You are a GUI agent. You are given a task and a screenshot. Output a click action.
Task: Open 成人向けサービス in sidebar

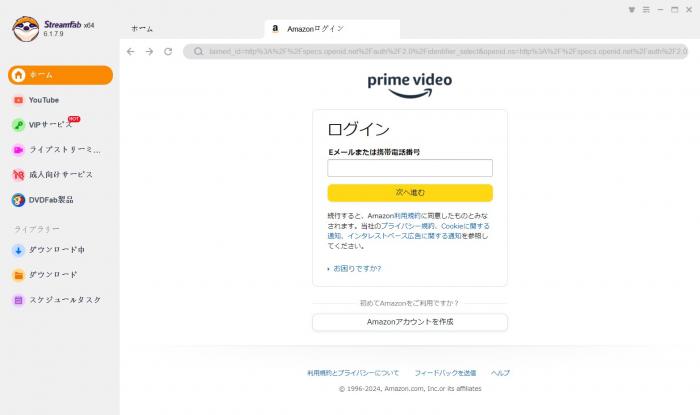pyautogui.click(x=60, y=175)
